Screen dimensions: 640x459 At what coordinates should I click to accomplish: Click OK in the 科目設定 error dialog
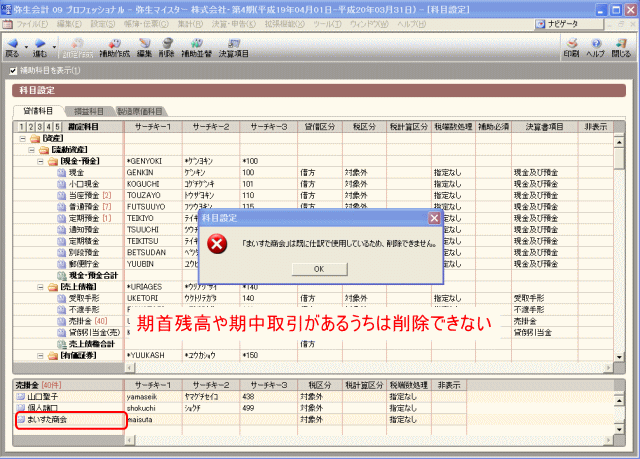click(320, 269)
